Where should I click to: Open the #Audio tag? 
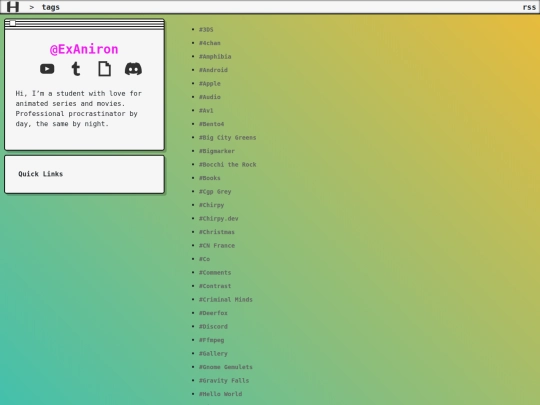click(210, 97)
